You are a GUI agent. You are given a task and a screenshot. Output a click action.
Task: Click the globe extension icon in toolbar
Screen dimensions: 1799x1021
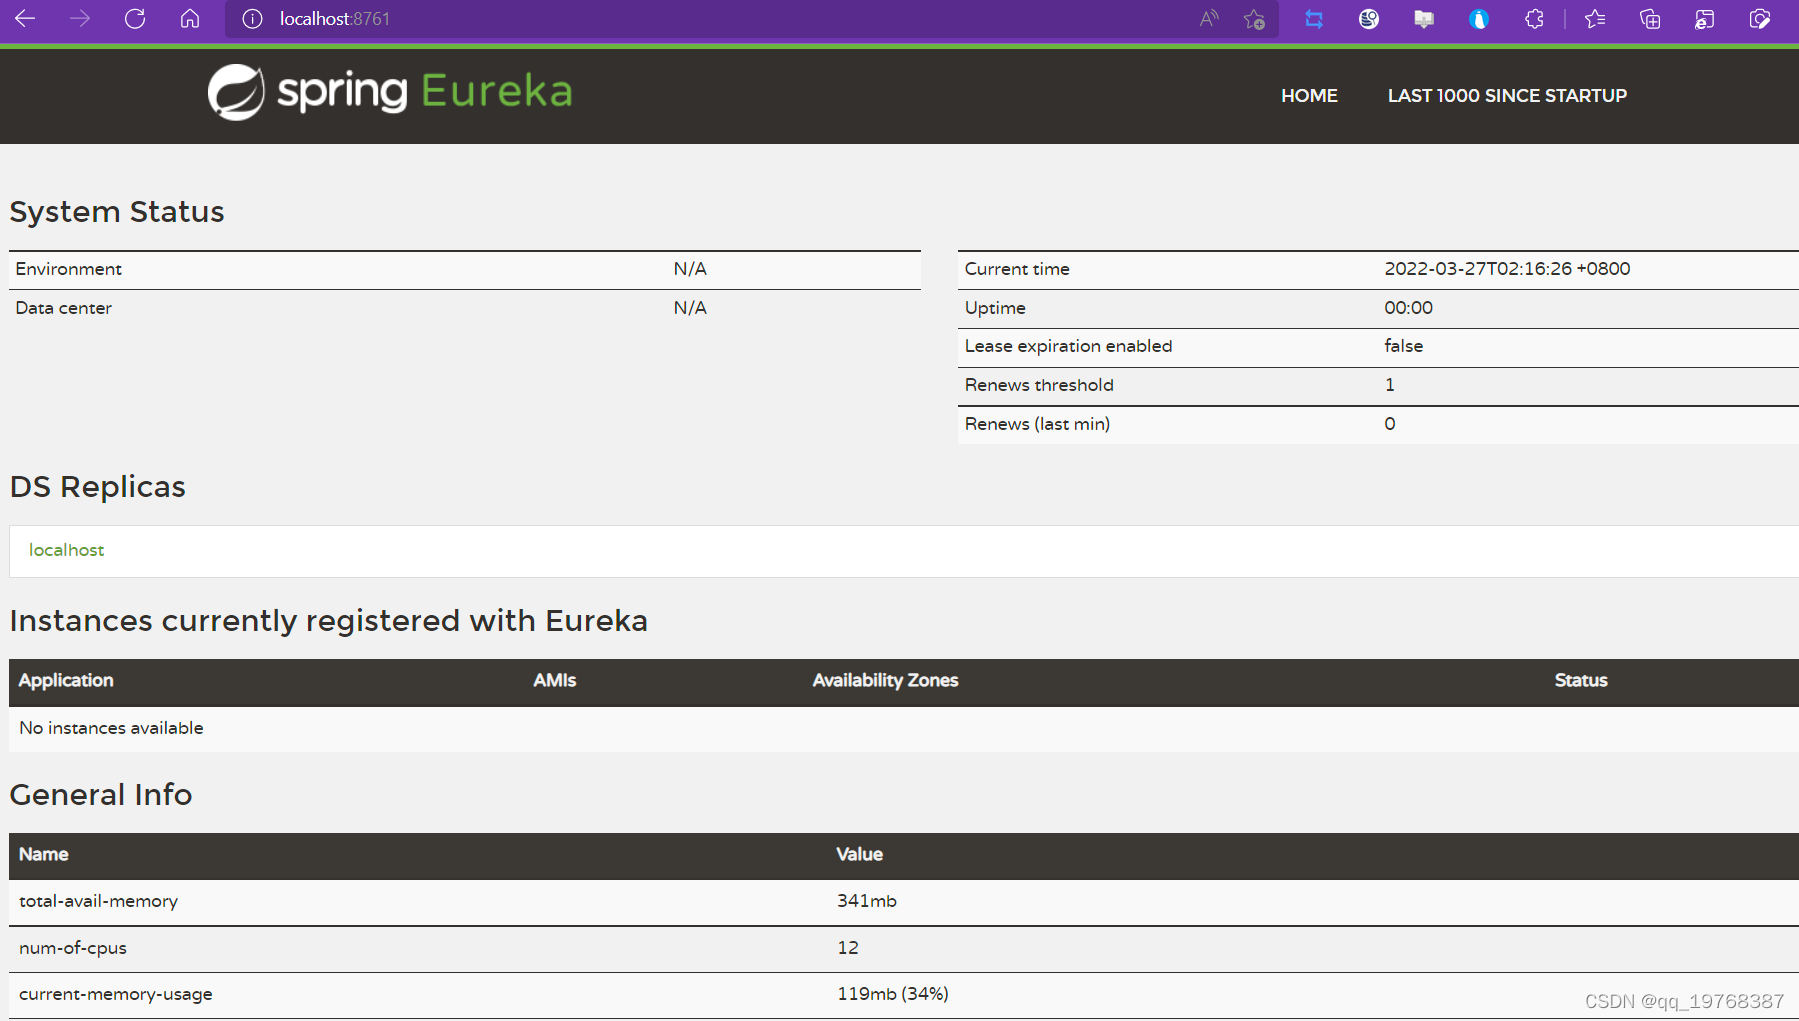(1369, 19)
